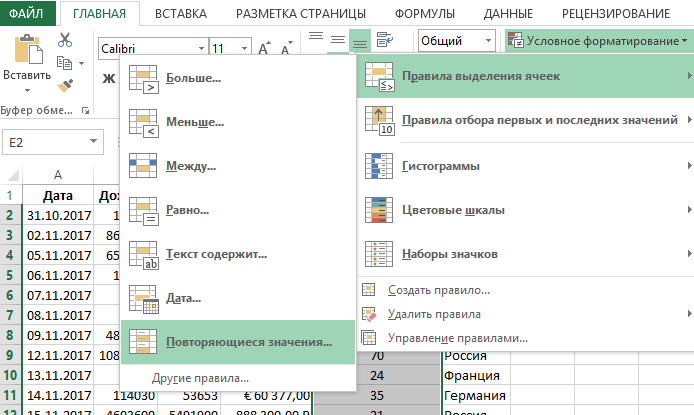Click cell with value € 60 377,00
The height and width of the screenshot is (415, 694).
pos(267,396)
